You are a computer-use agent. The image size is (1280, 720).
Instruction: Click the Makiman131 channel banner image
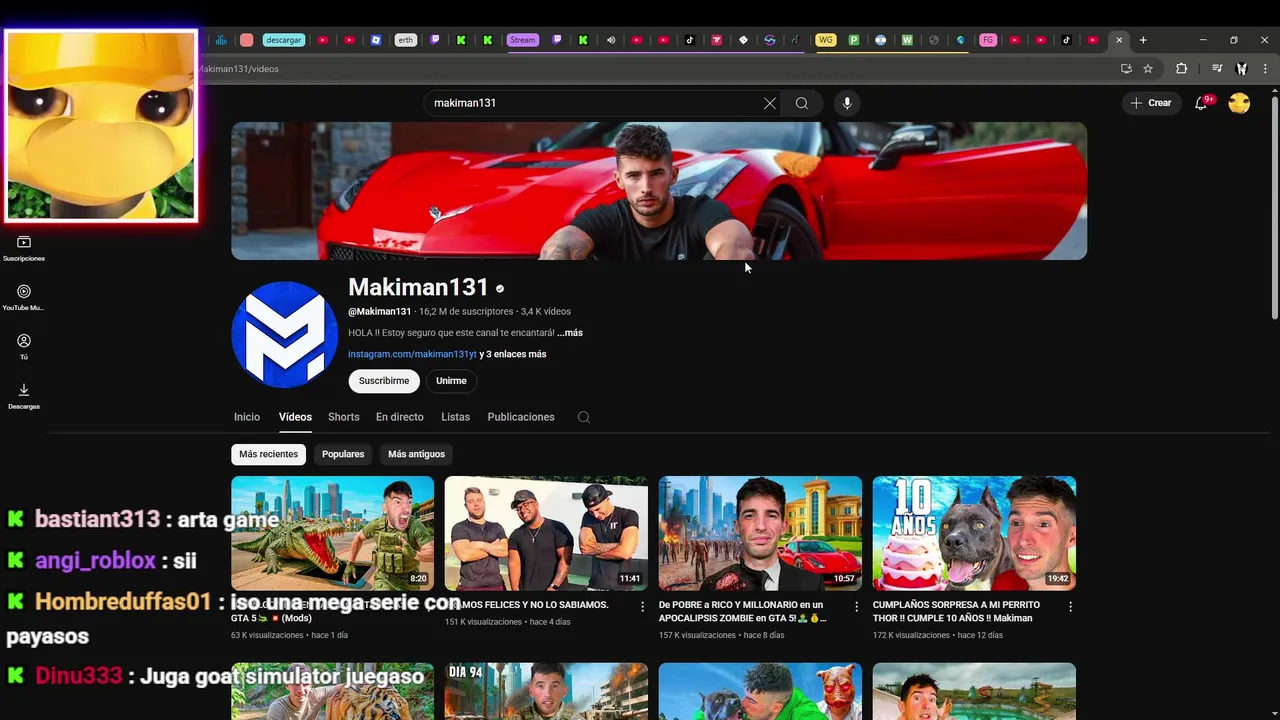pyautogui.click(x=659, y=191)
